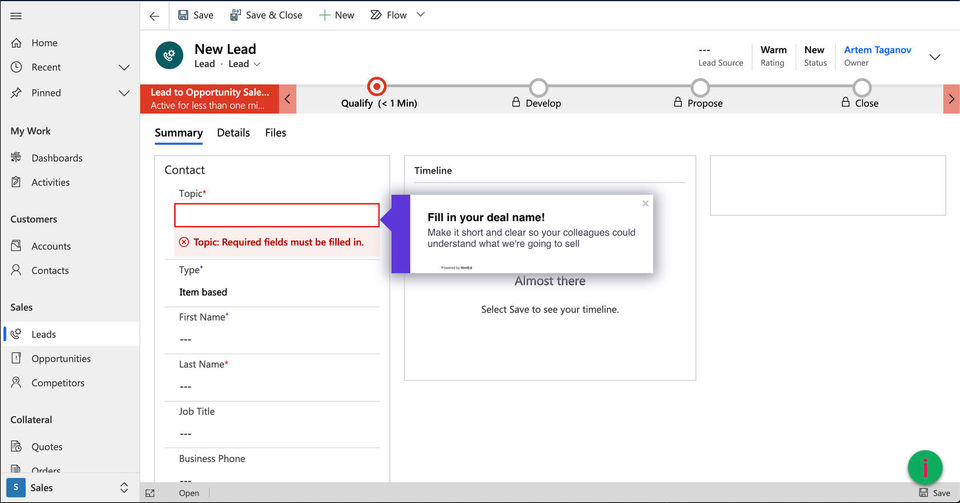Open the hamburger navigation menu

tap(16, 15)
